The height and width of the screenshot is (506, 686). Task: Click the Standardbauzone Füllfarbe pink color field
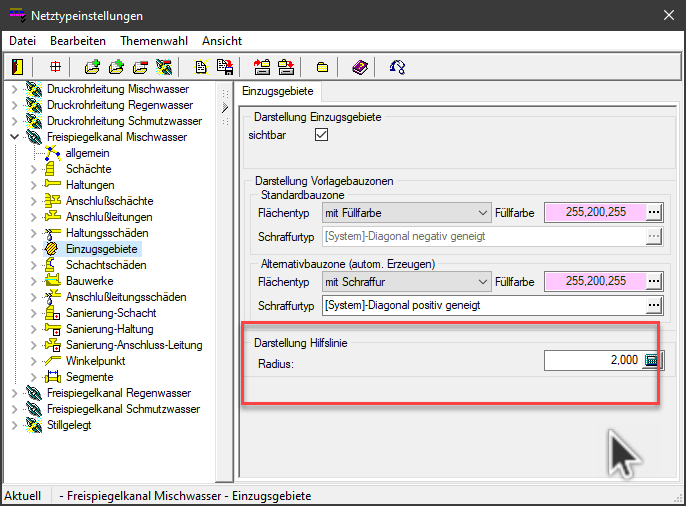[594, 213]
